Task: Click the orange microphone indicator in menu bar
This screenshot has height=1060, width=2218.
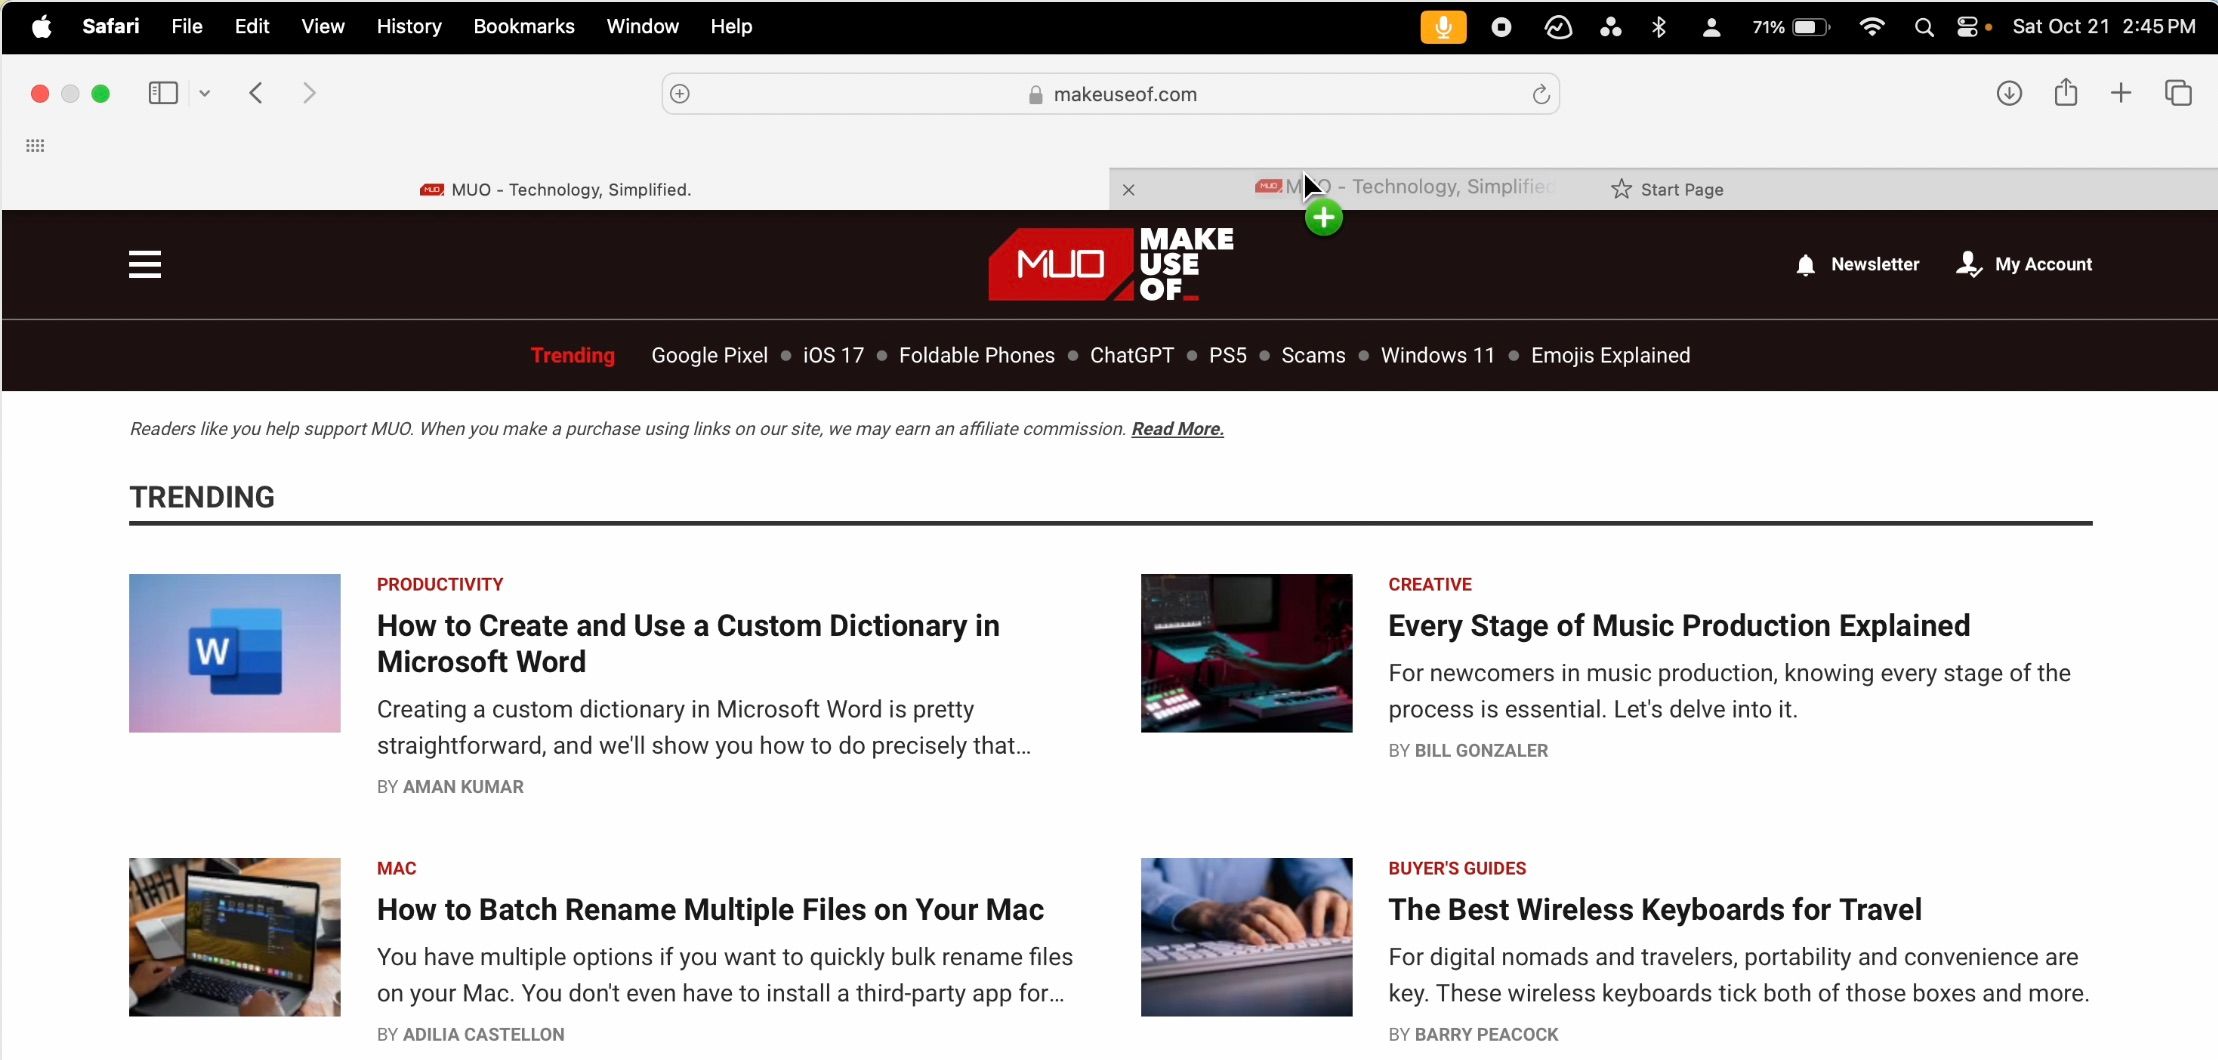Action: click(x=1442, y=26)
